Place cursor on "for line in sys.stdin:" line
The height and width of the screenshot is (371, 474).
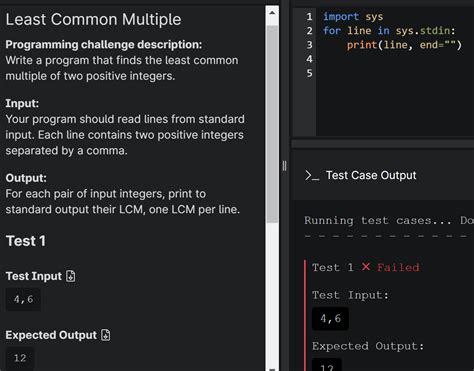(389, 31)
